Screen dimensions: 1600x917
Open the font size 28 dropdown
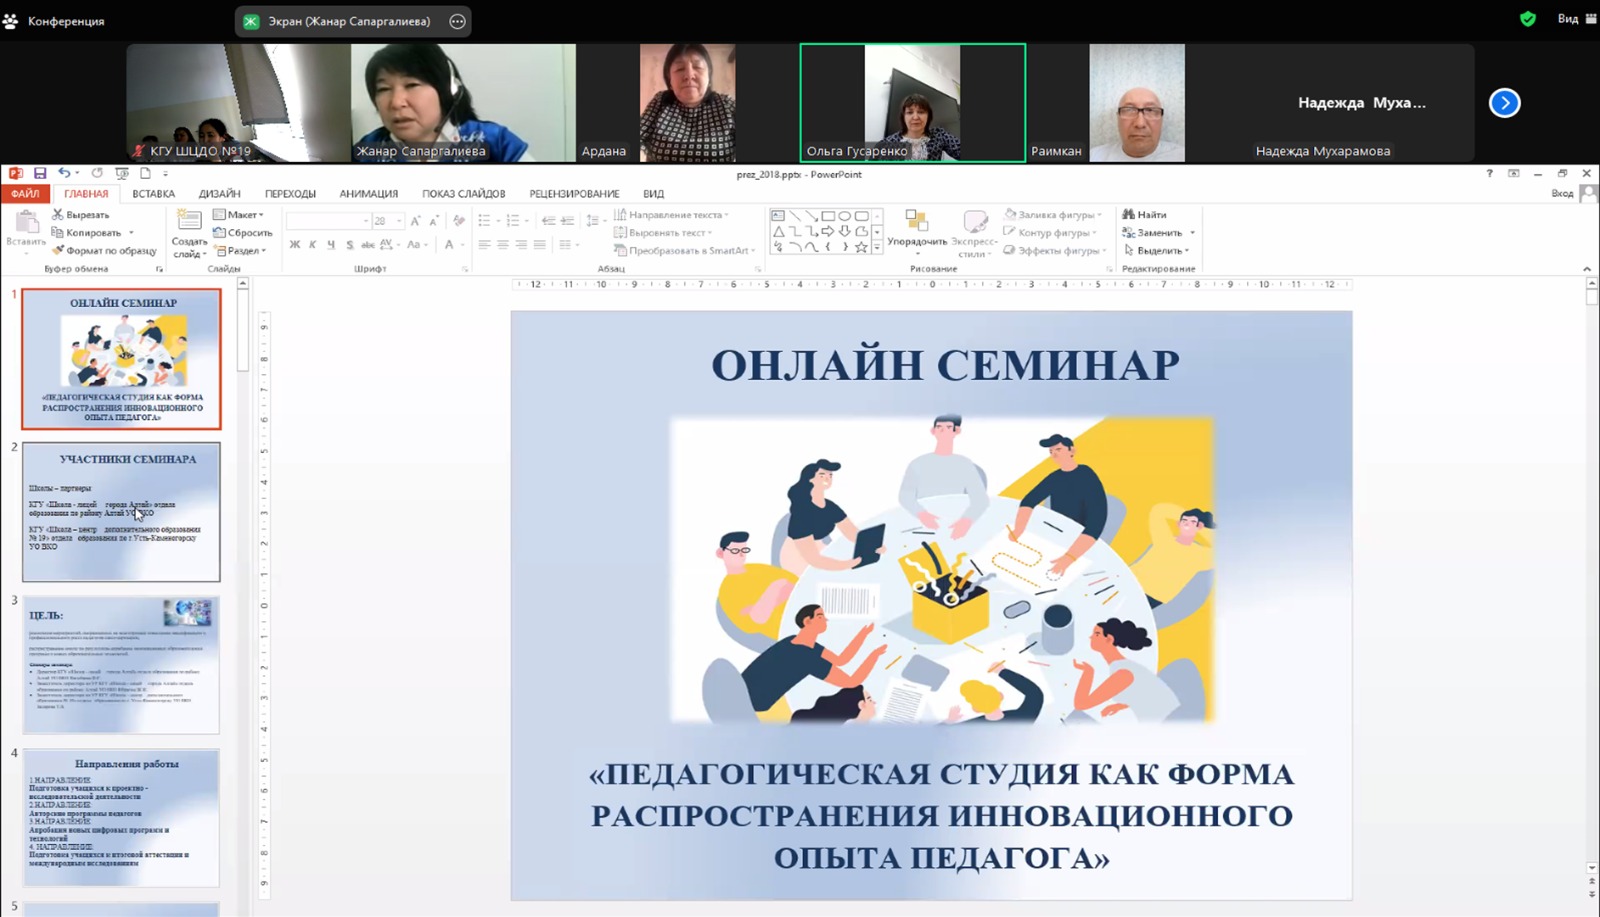point(399,221)
